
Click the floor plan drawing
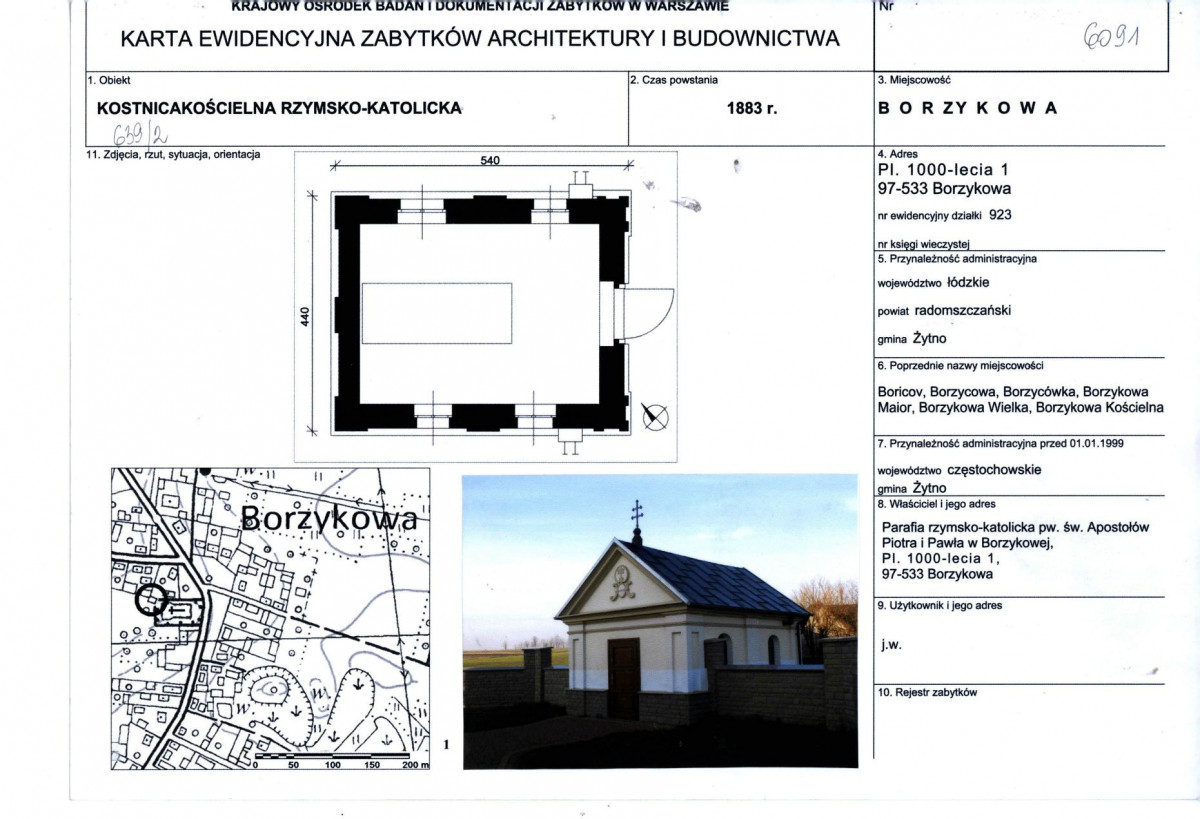(485, 306)
